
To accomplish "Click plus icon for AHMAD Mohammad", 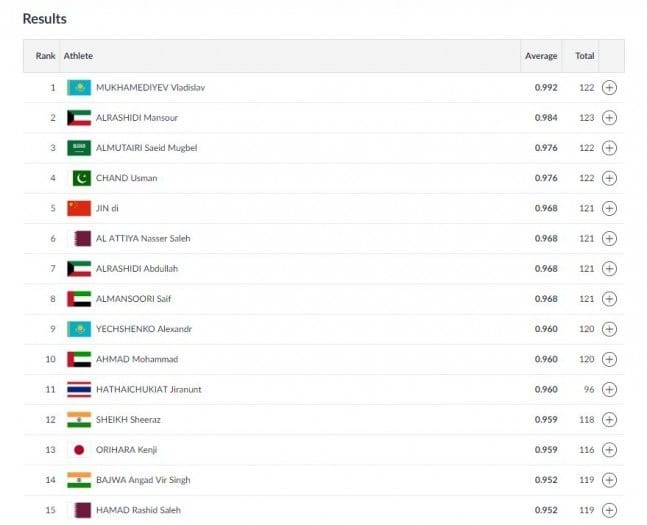I will click(x=609, y=359).
